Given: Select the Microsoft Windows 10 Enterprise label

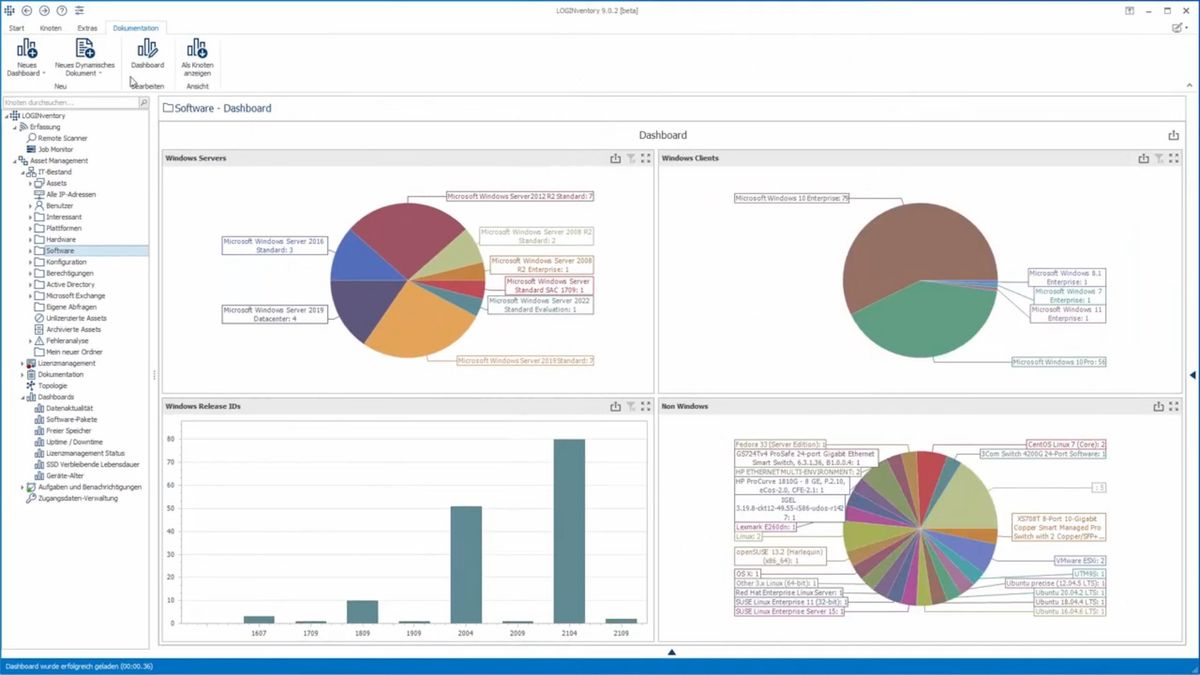Looking at the screenshot, I should (791, 199).
